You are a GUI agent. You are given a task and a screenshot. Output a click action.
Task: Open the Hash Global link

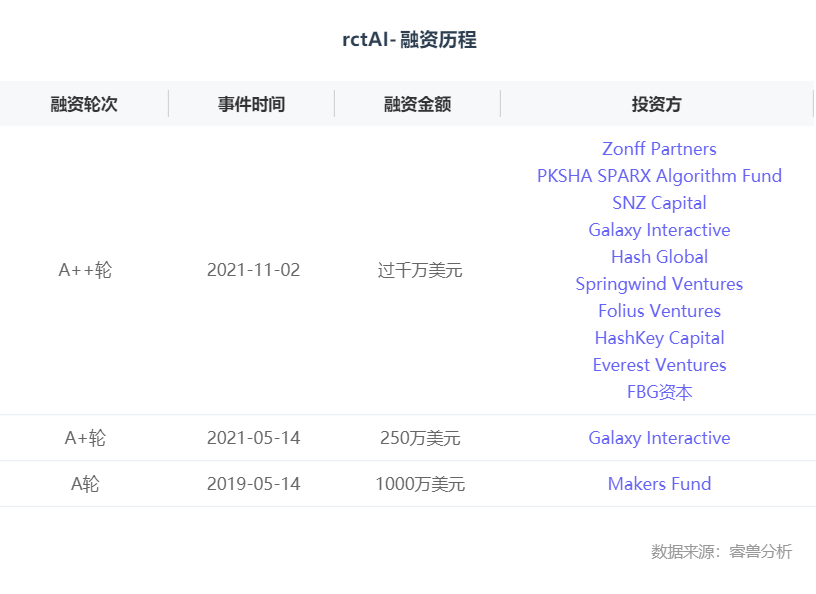coord(659,257)
